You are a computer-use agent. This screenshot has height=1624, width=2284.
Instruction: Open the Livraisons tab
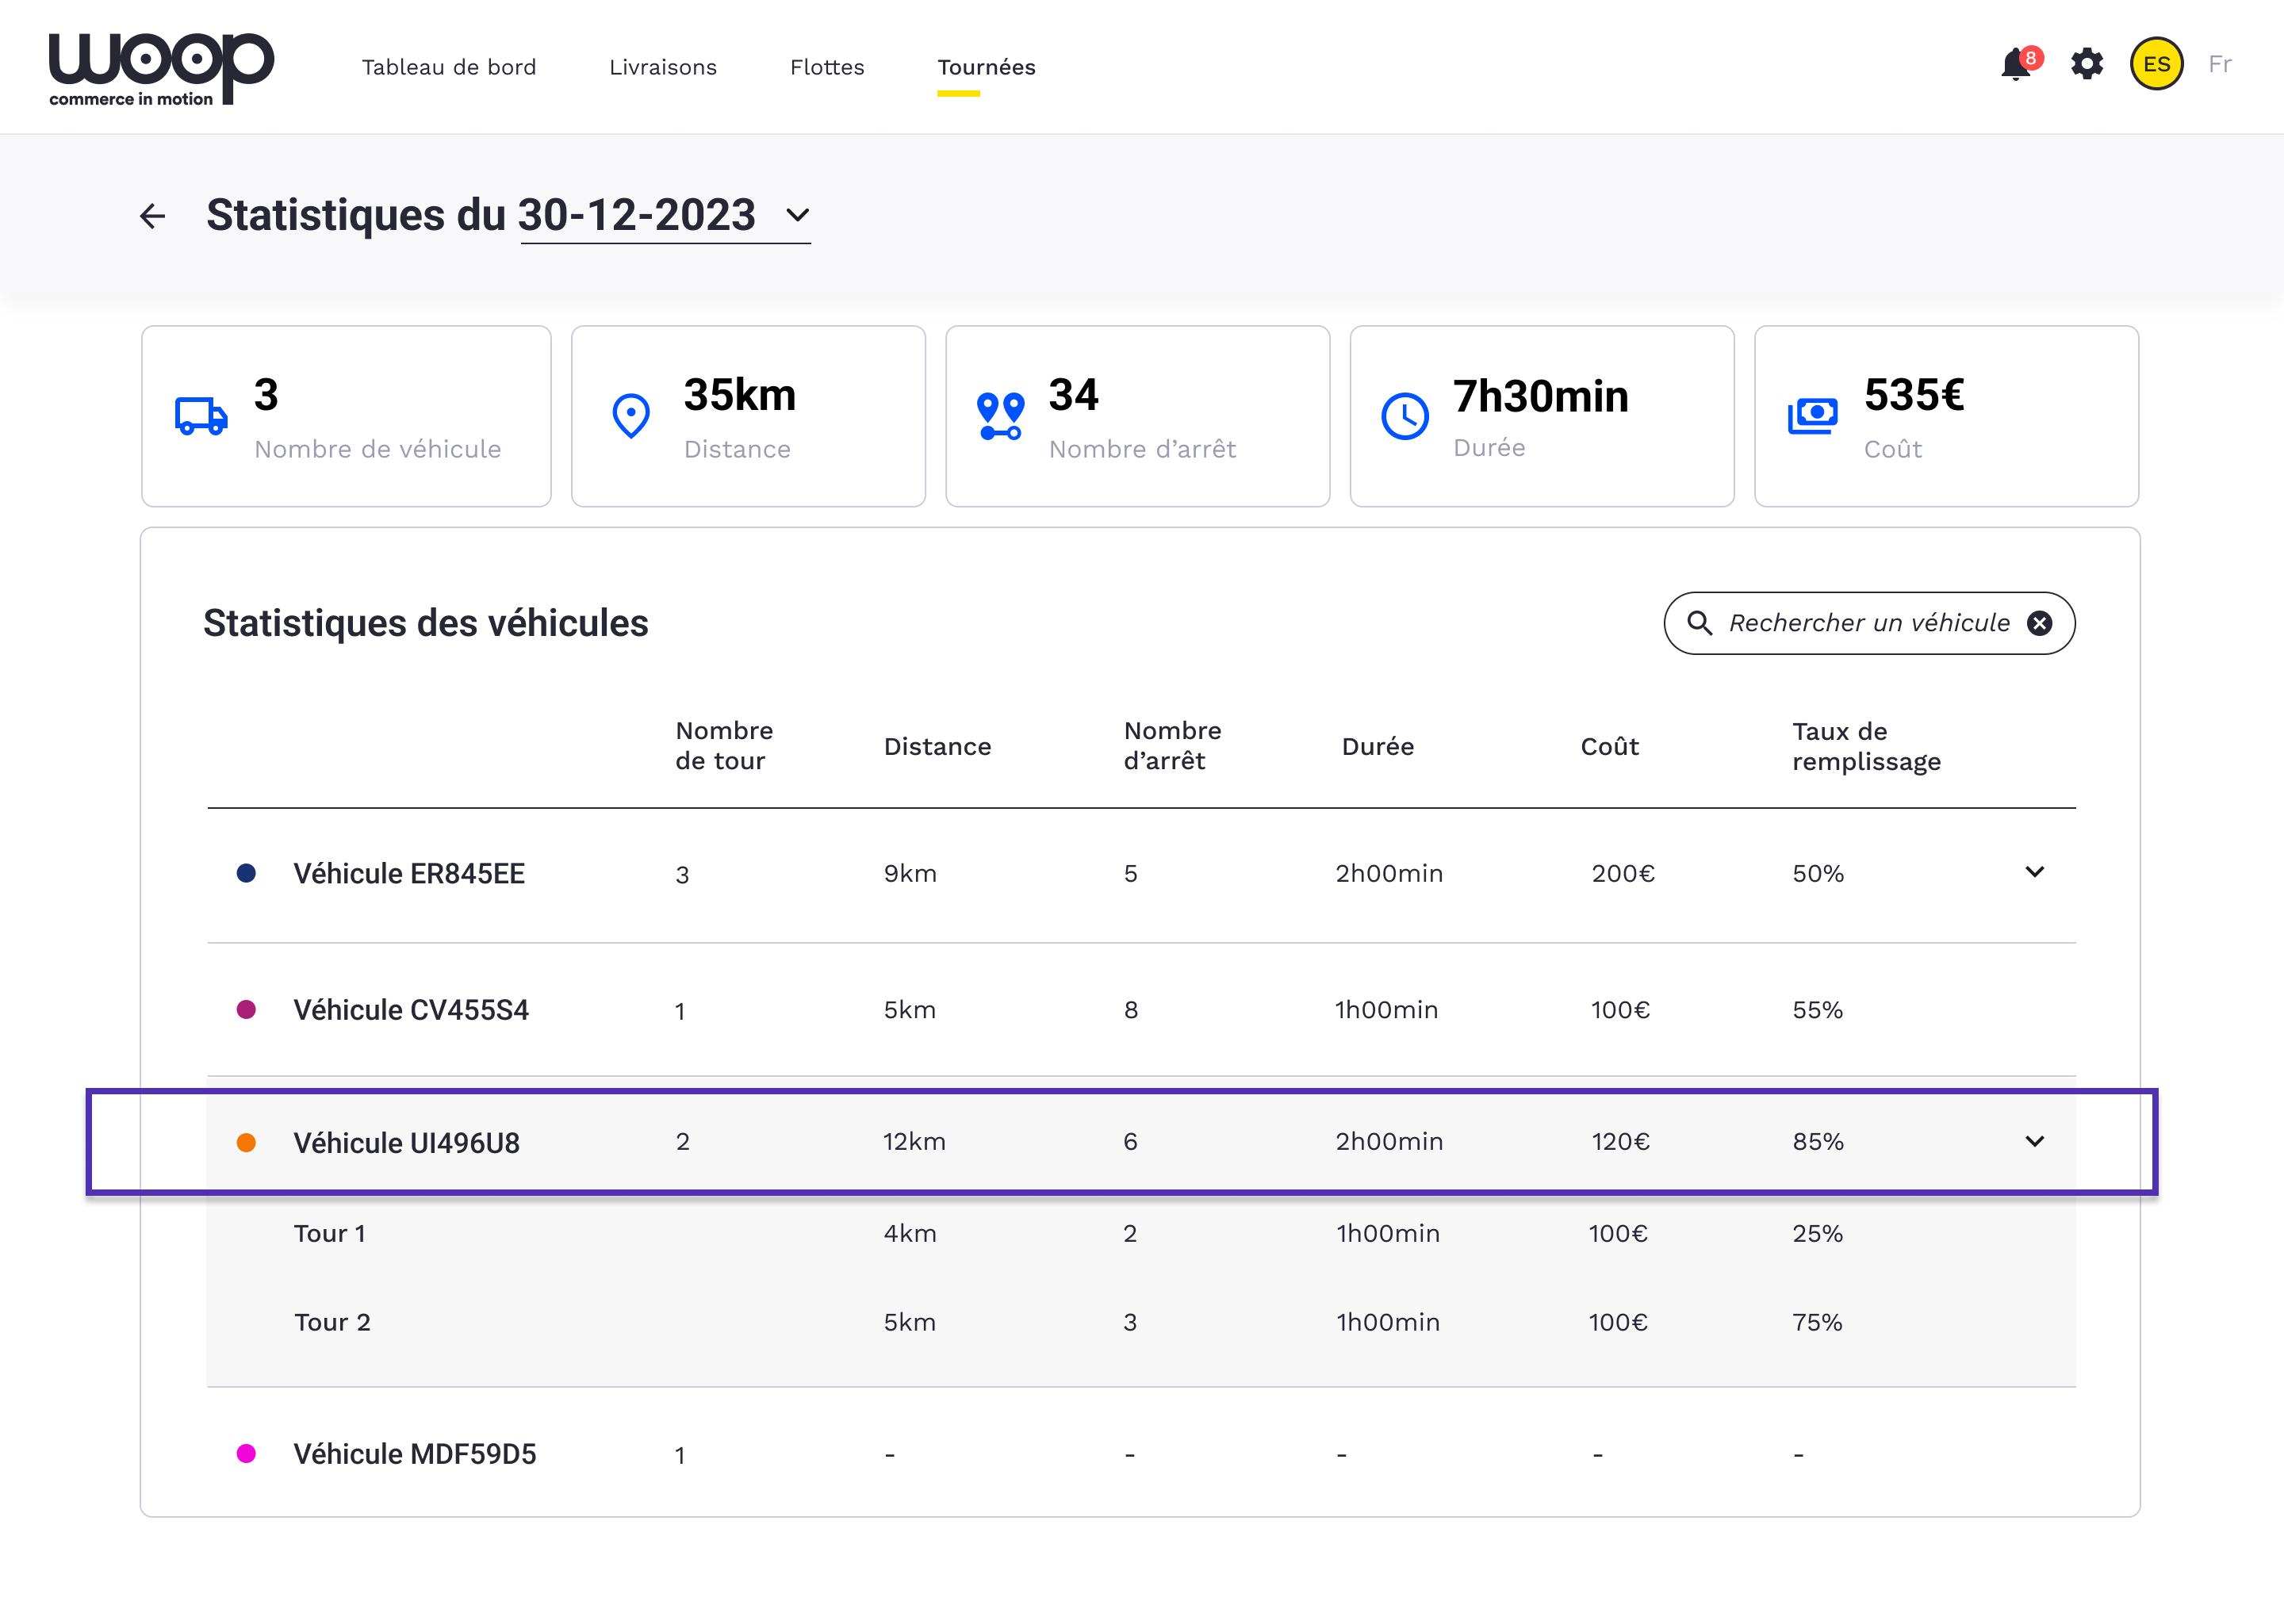pyautogui.click(x=663, y=67)
